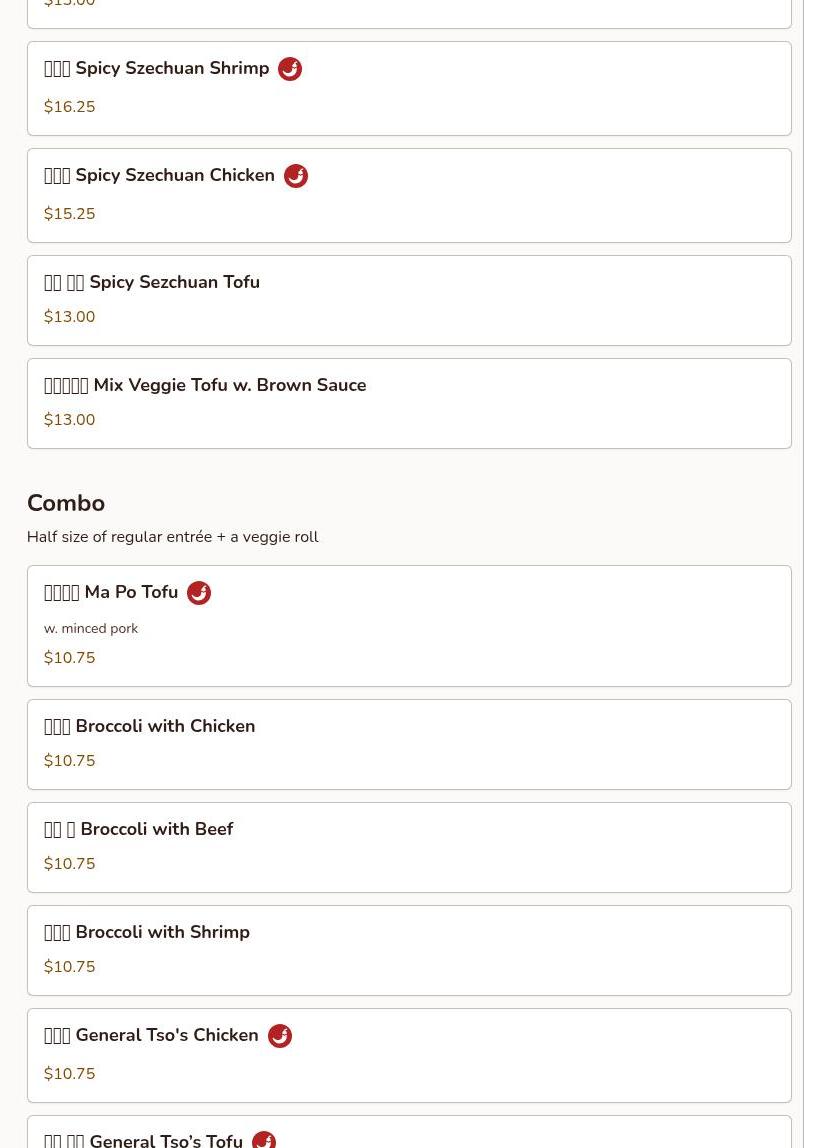The image size is (824, 1148).
Task: Click the 'Half size of regular entrée' description
Action: [173, 537]
